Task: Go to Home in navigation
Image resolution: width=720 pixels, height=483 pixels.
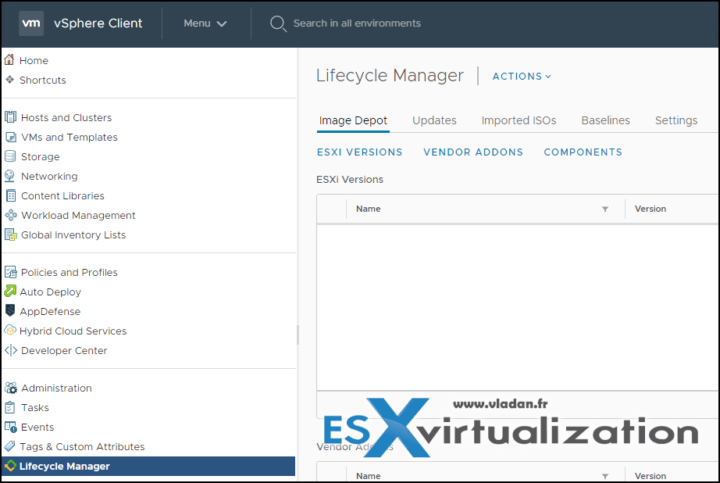Action: [x=34, y=61]
